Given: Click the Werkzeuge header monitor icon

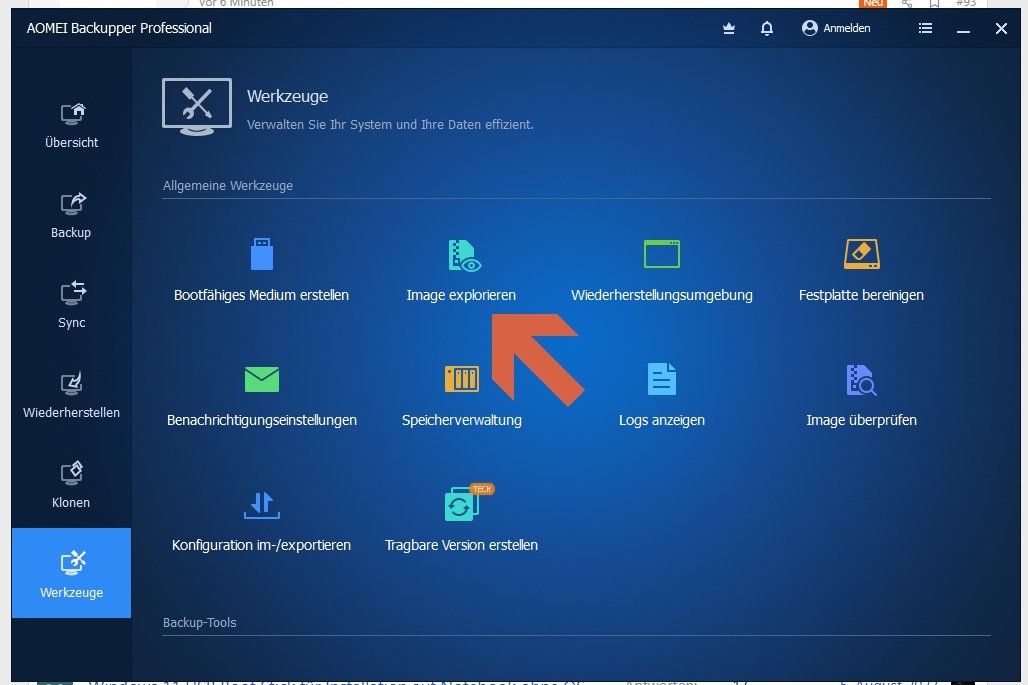Looking at the screenshot, I should [197, 107].
